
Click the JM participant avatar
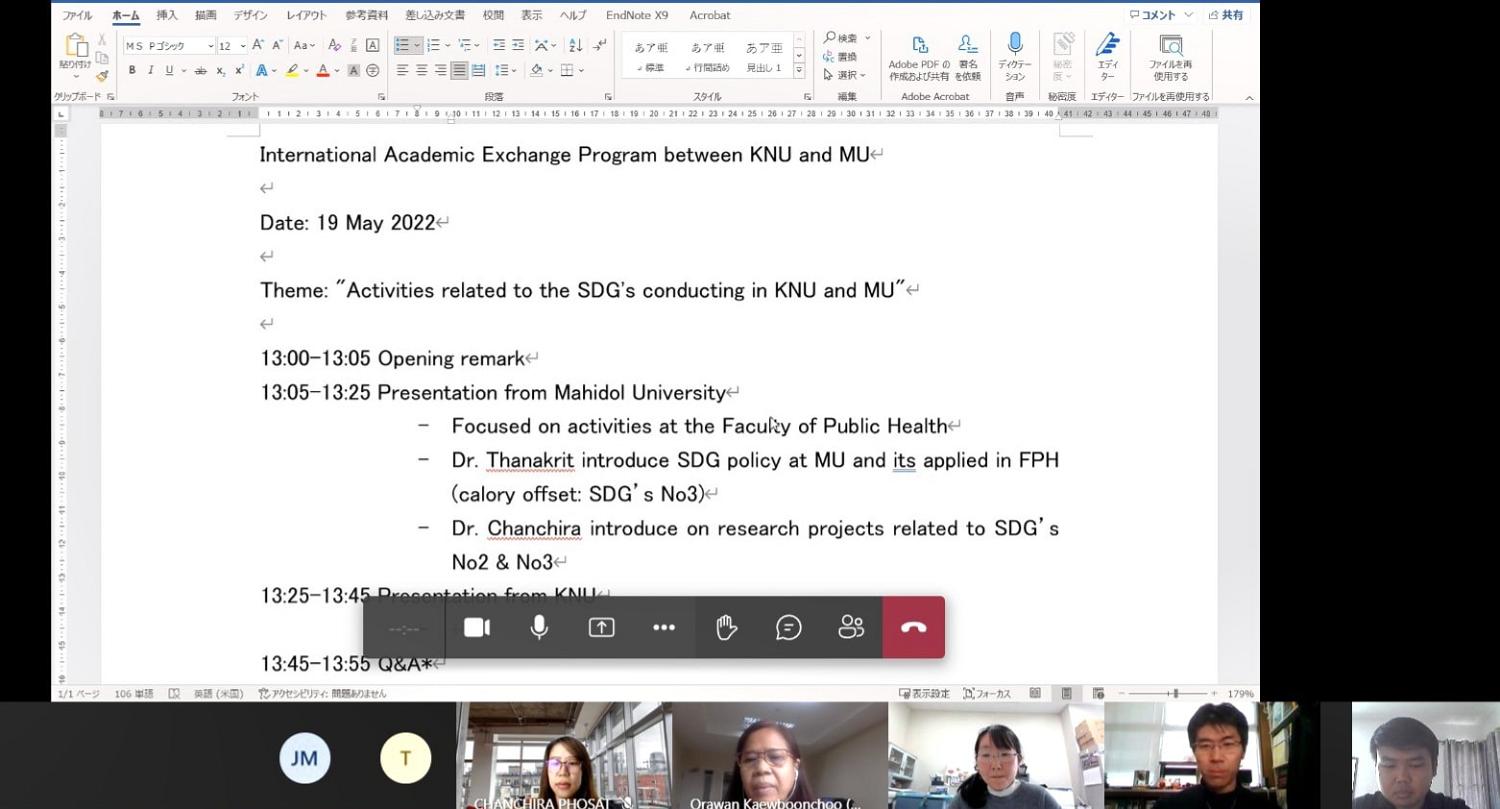click(x=304, y=758)
